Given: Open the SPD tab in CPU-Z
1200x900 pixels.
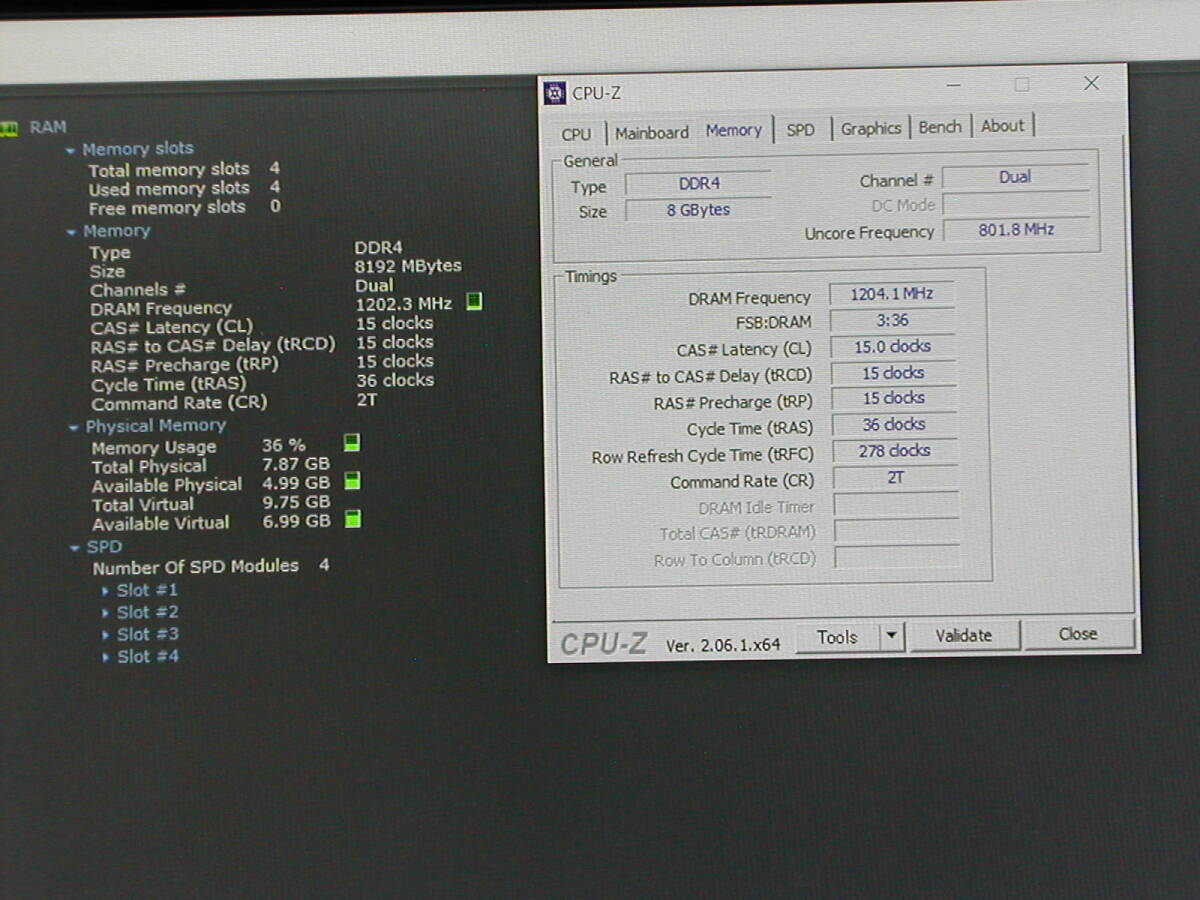Looking at the screenshot, I should 800,130.
